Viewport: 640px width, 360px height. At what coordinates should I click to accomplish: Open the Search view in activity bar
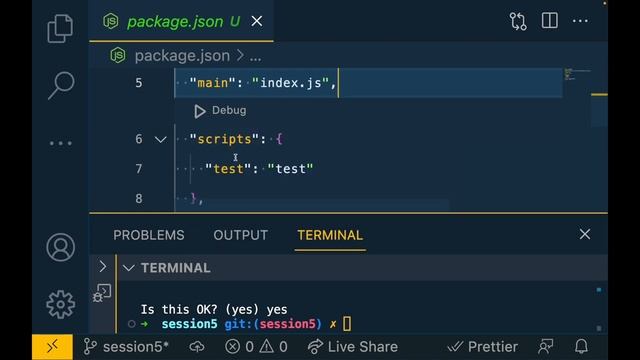pyautogui.click(x=61, y=85)
